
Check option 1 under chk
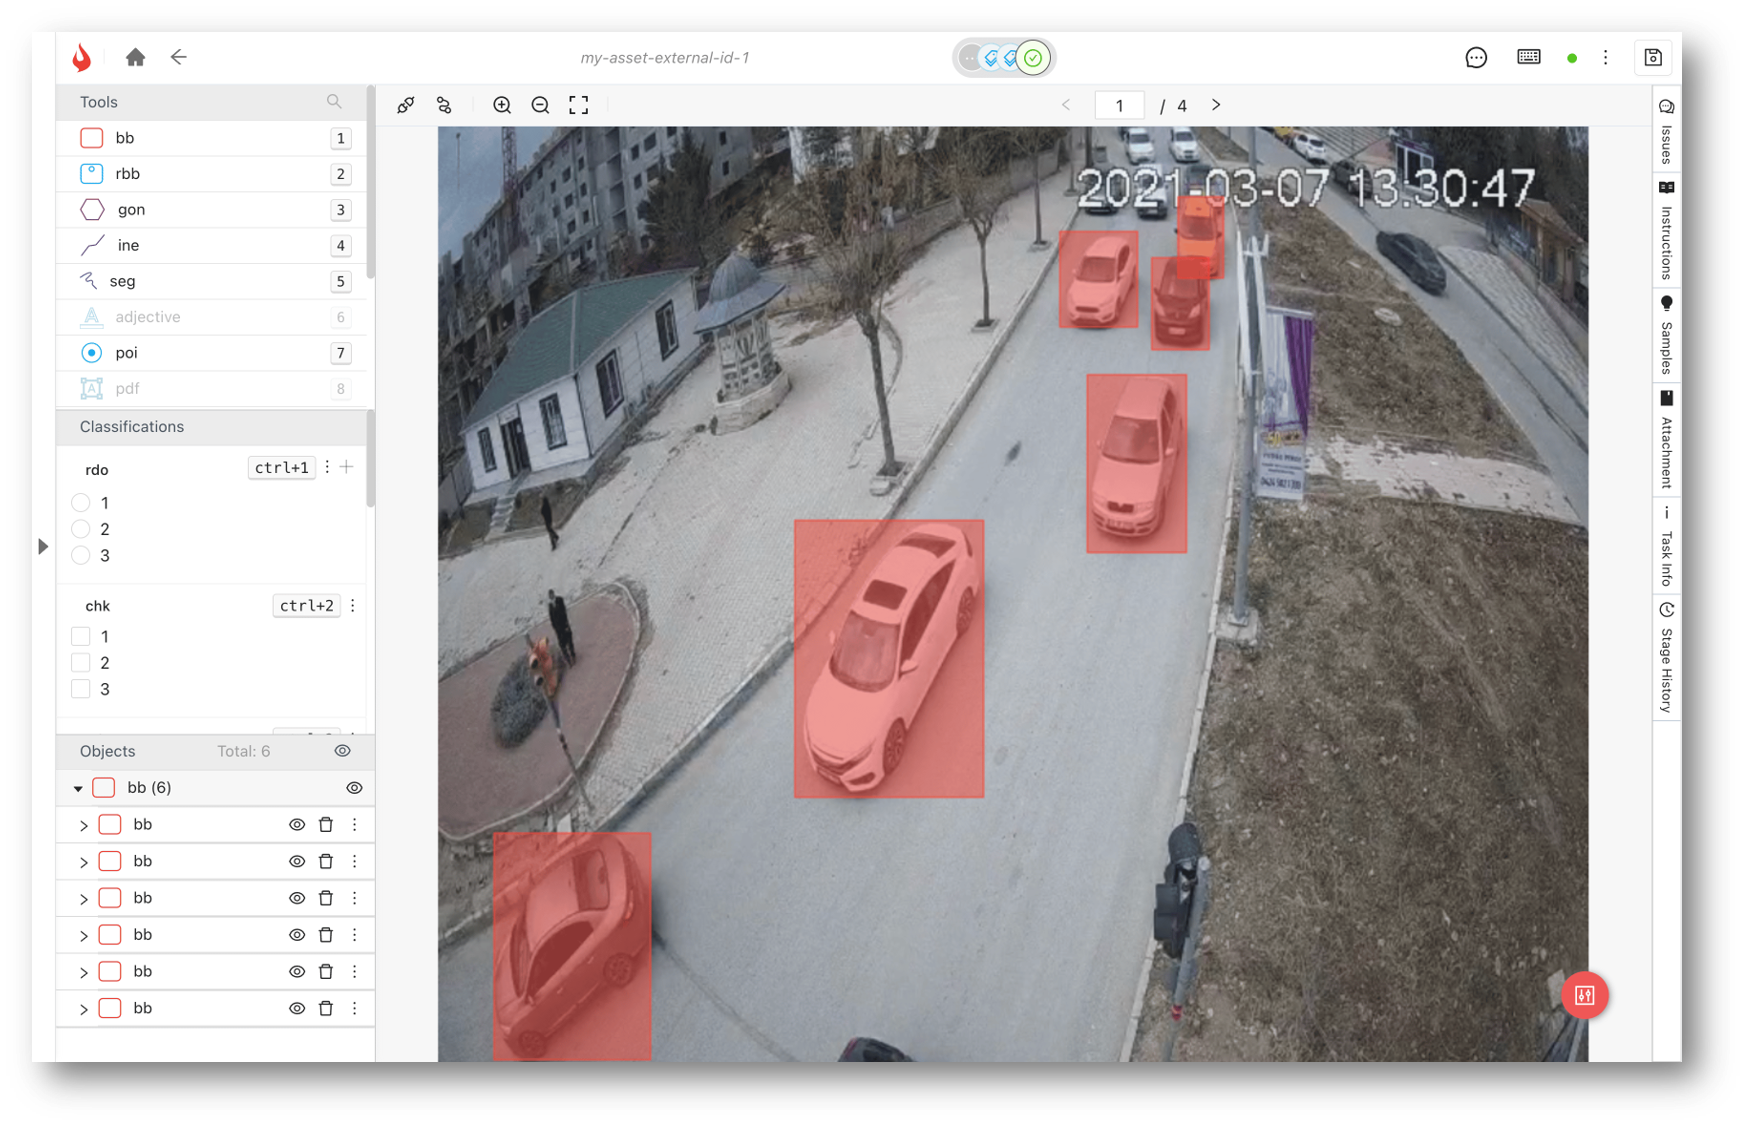click(81, 636)
